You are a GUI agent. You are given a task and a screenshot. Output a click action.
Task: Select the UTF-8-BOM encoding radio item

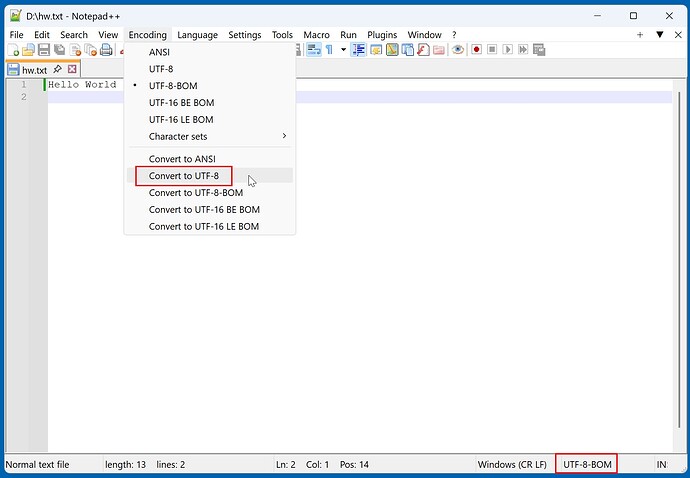tap(174, 86)
